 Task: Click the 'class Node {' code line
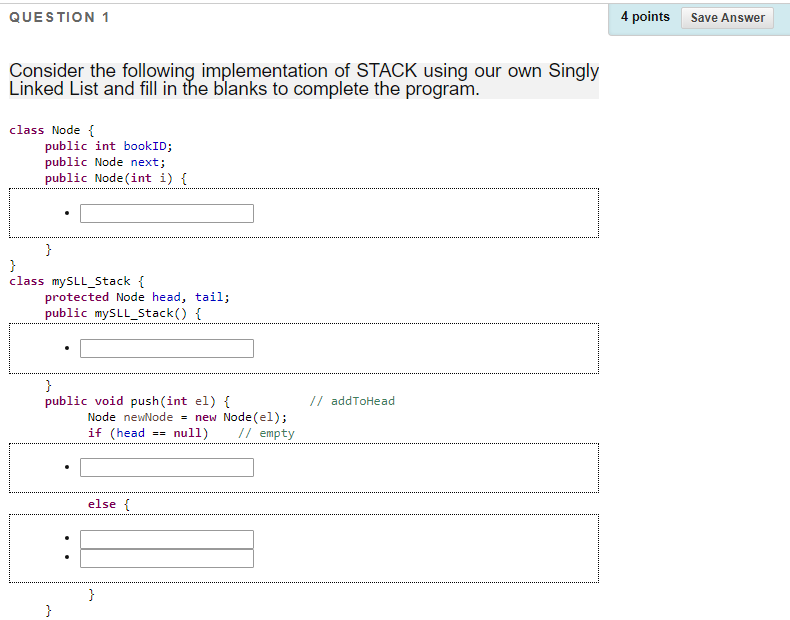[51, 130]
